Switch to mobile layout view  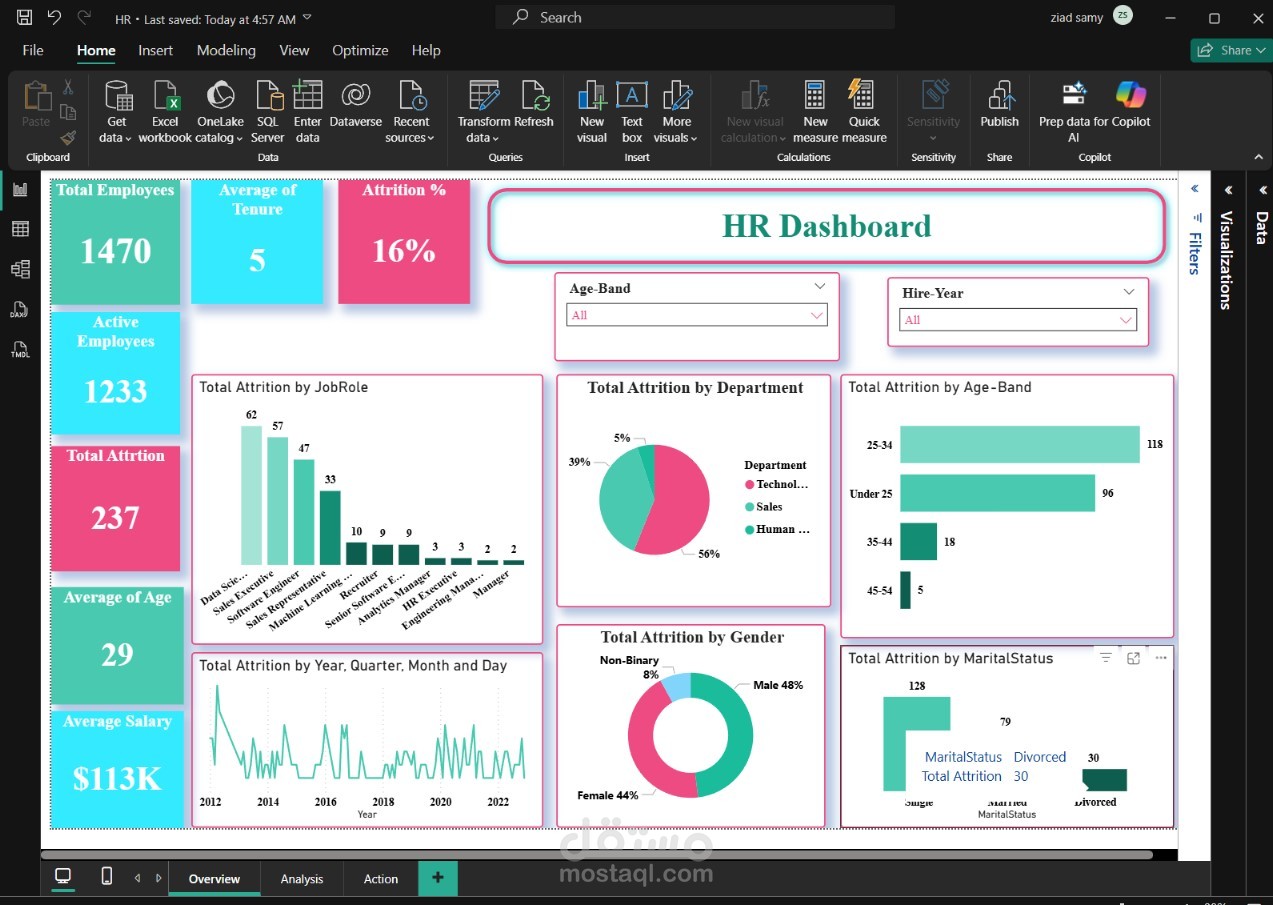[x=107, y=877]
